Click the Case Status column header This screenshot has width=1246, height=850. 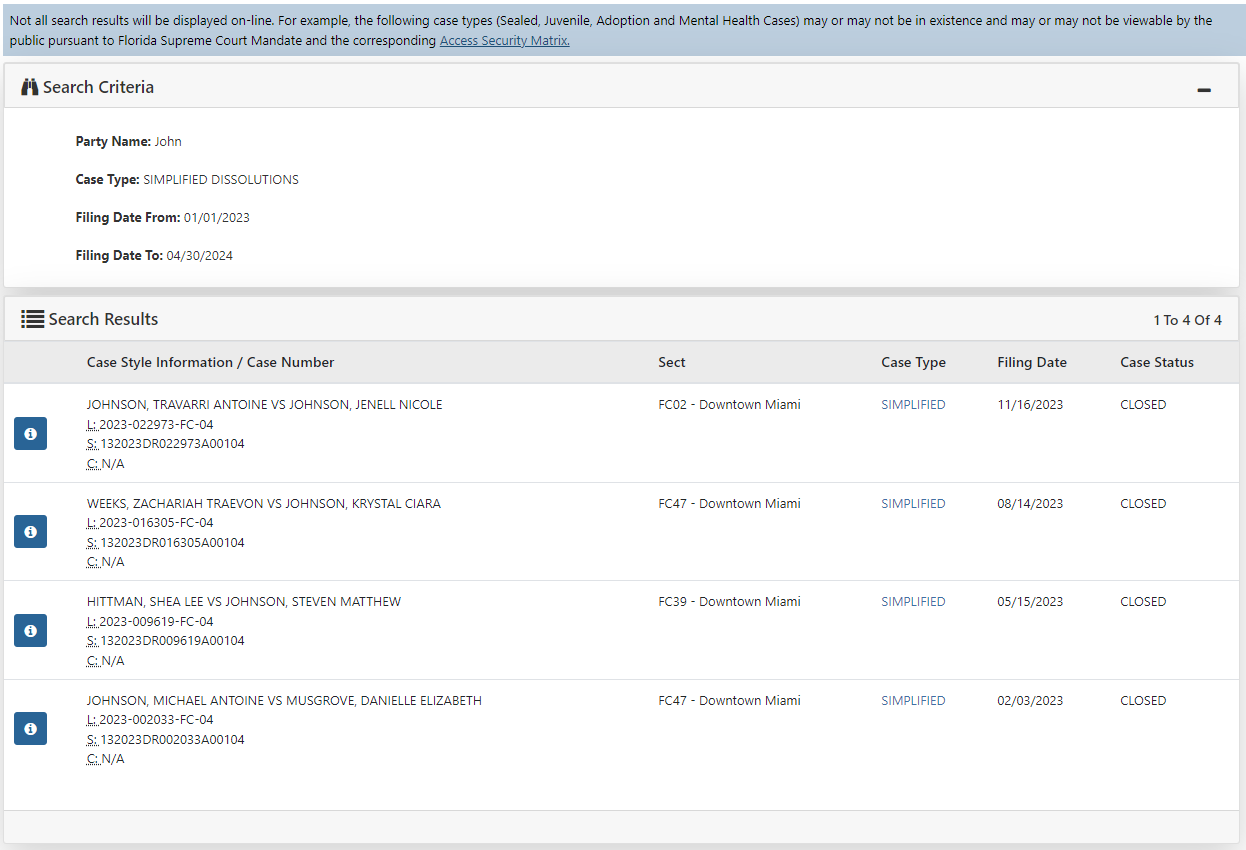pos(1157,362)
